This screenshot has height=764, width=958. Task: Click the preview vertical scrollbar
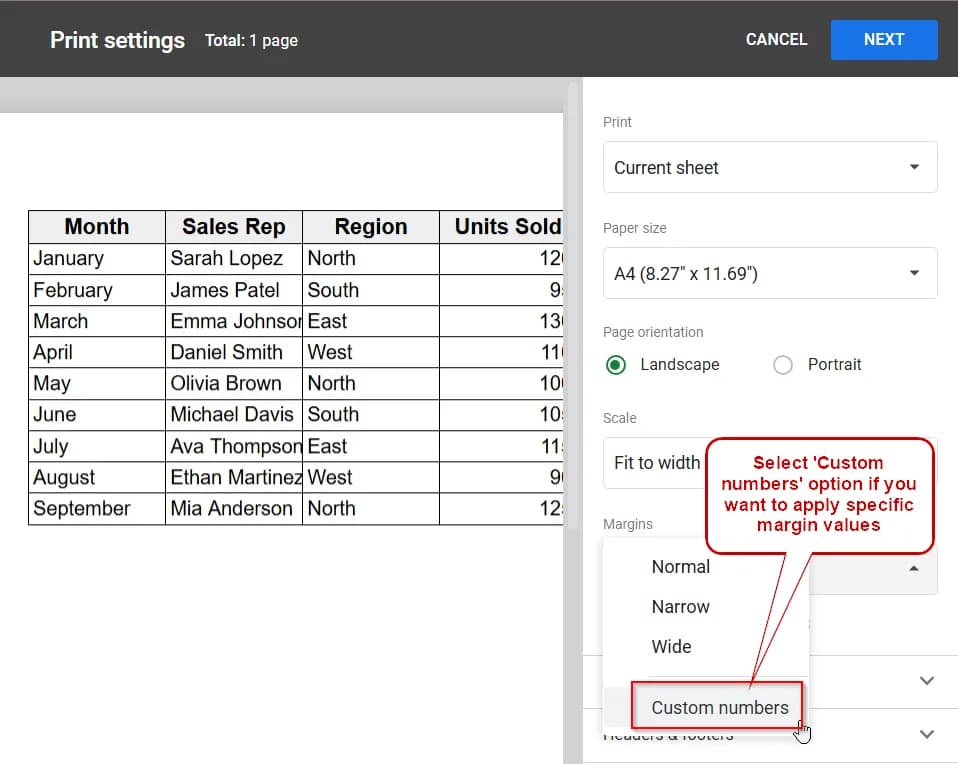coord(572,306)
